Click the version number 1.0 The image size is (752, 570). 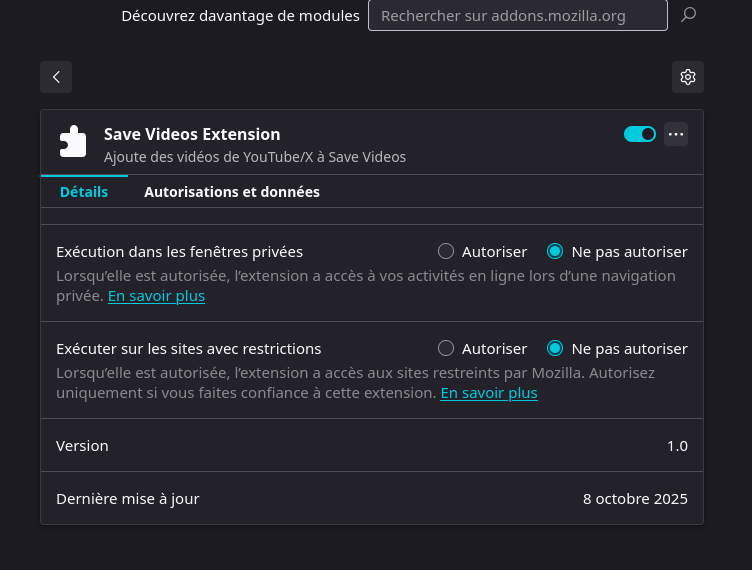(677, 446)
